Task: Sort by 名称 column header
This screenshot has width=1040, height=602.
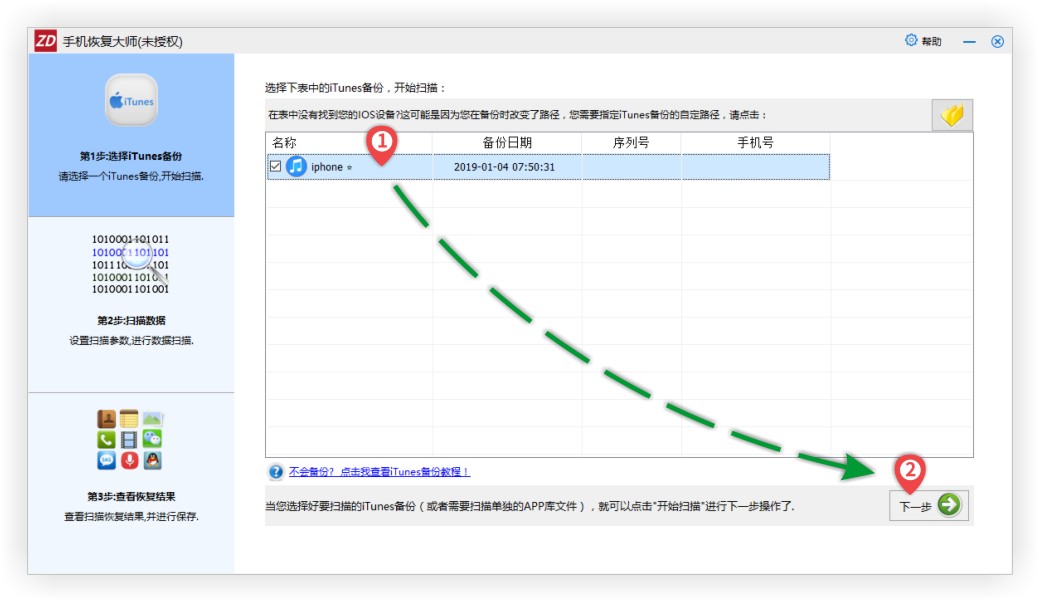Action: point(349,143)
